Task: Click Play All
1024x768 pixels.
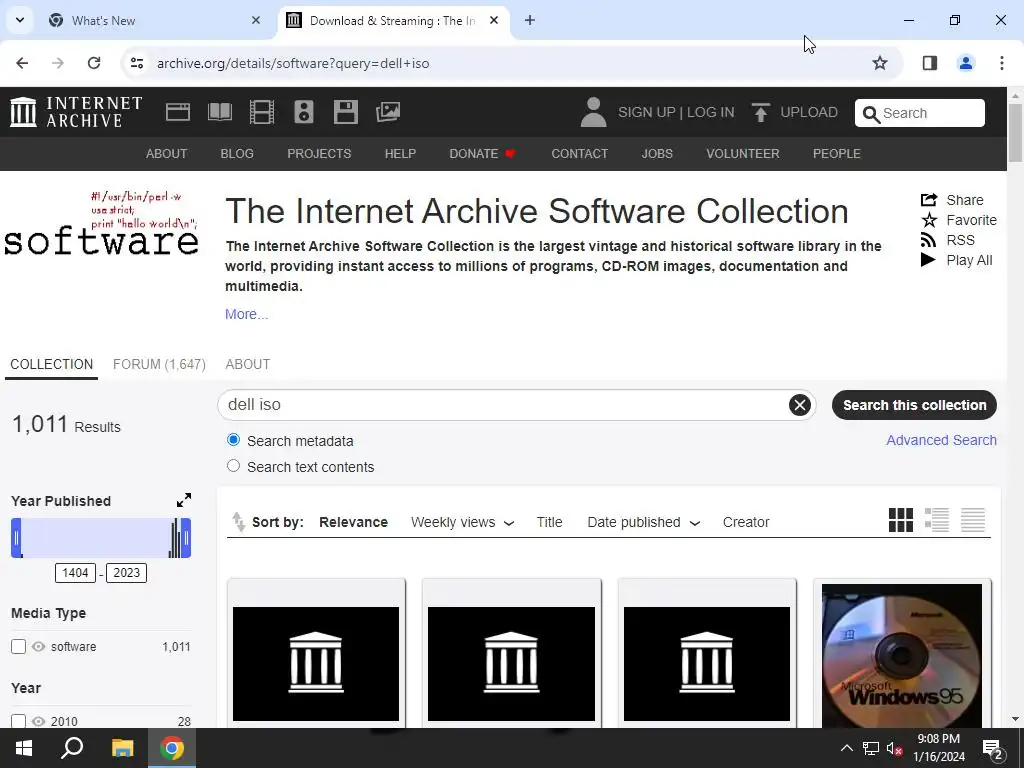Action: (956, 260)
